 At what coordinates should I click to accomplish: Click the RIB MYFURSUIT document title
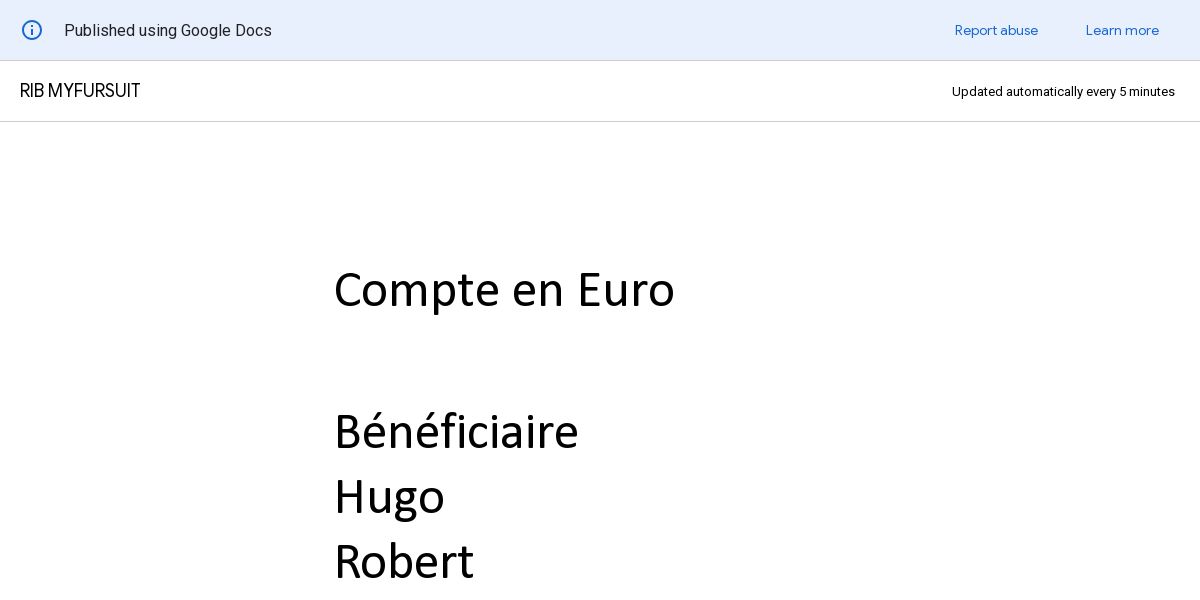(x=80, y=91)
